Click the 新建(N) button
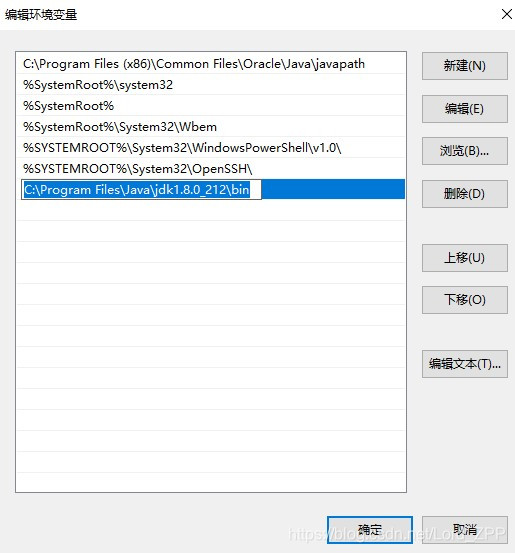The height and width of the screenshot is (553, 515). tap(465, 66)
